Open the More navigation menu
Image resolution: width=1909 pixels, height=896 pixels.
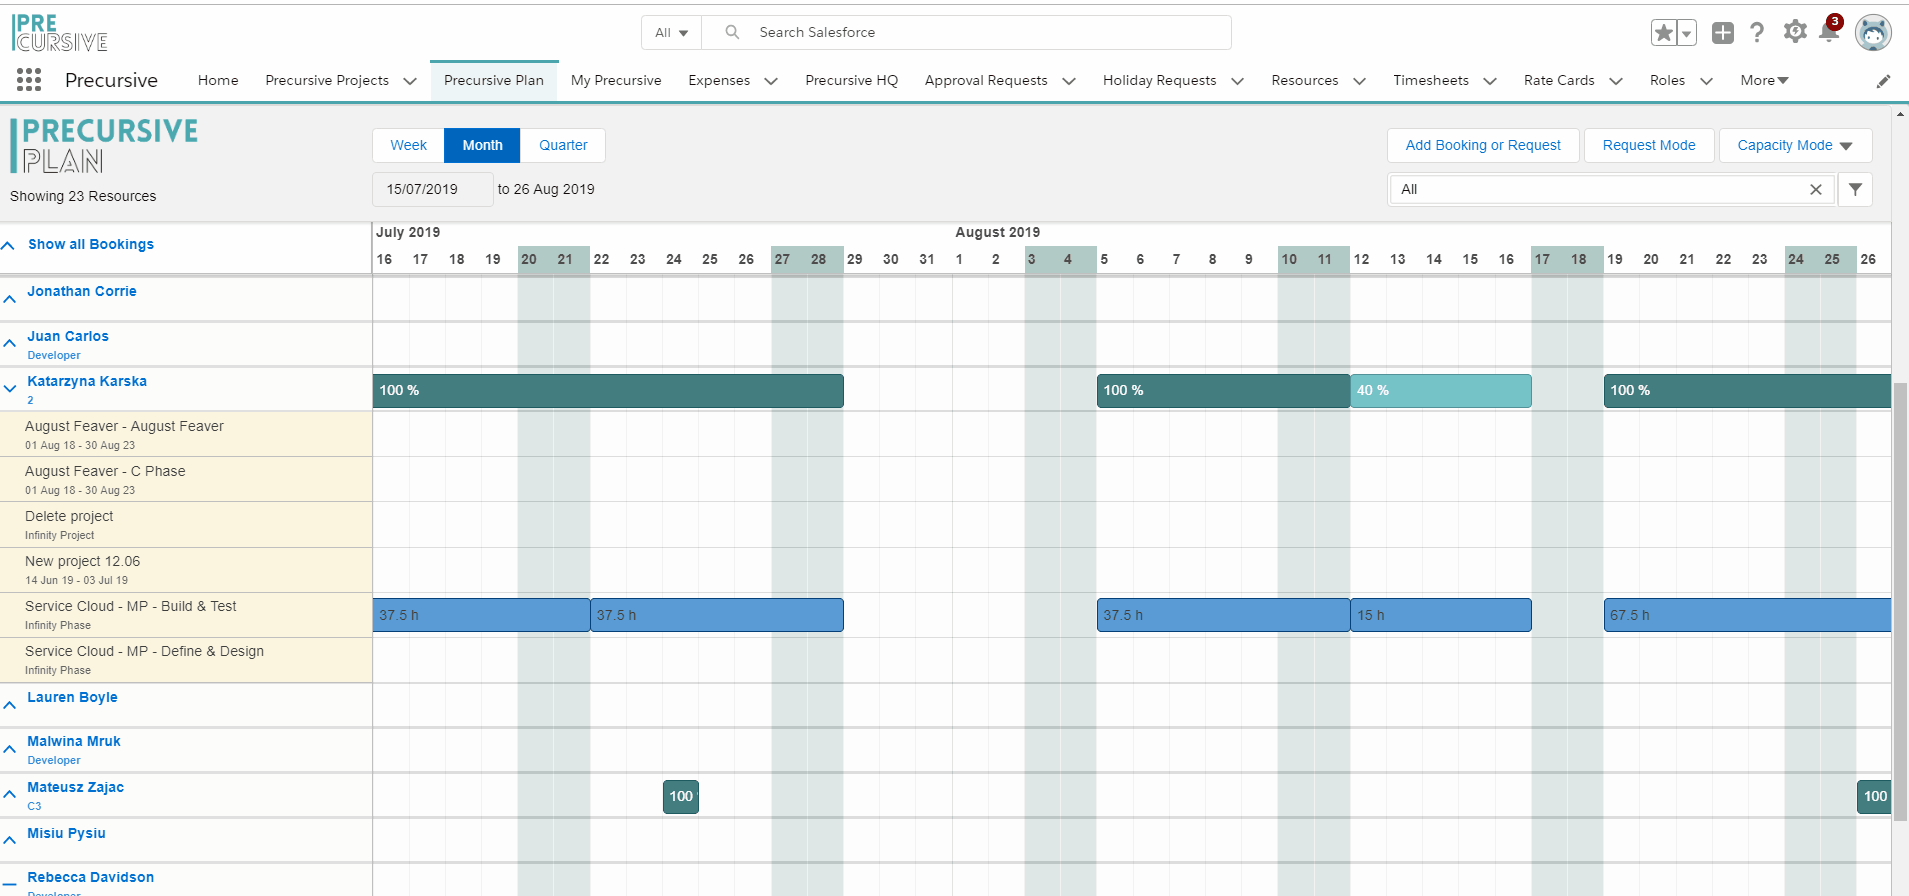coord(1764,80)
